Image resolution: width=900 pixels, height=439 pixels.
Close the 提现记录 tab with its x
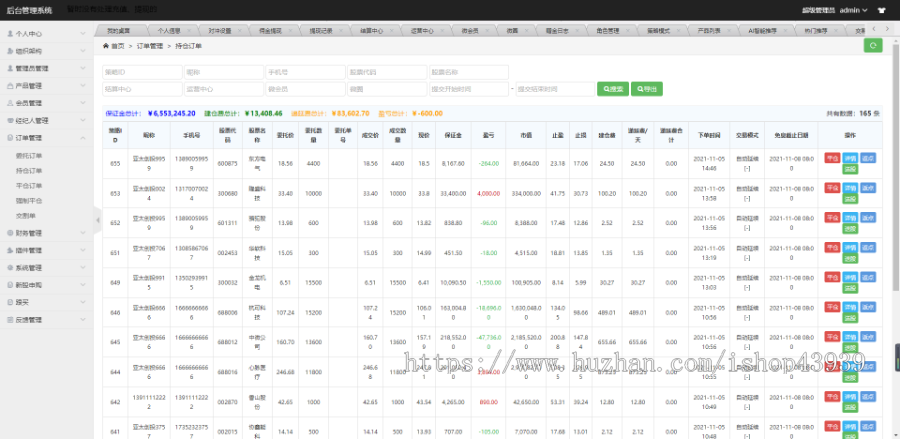pos(343,31)
